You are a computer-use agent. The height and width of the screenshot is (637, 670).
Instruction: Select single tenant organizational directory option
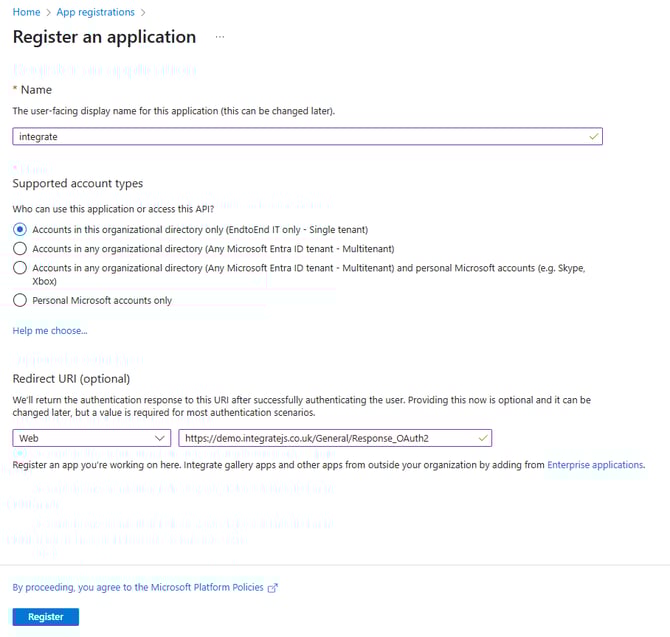[20, 229]
